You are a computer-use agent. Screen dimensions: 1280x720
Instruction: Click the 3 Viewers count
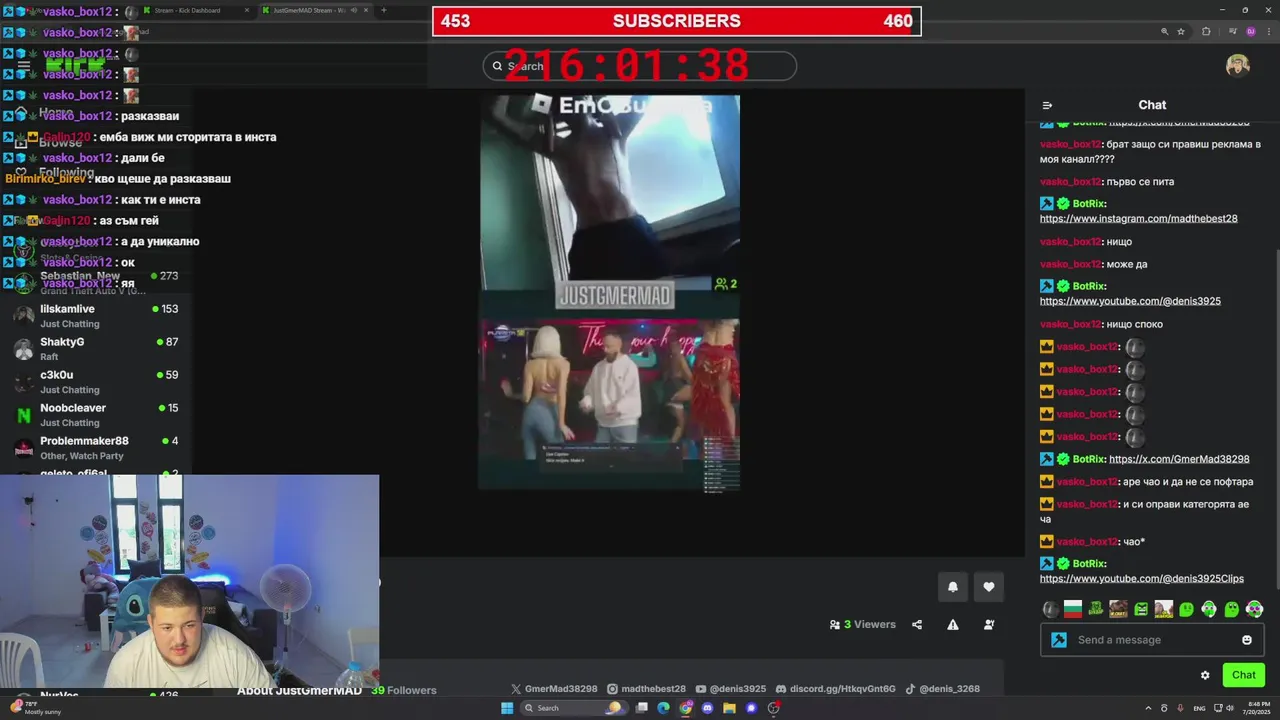[x=863, y=625]
